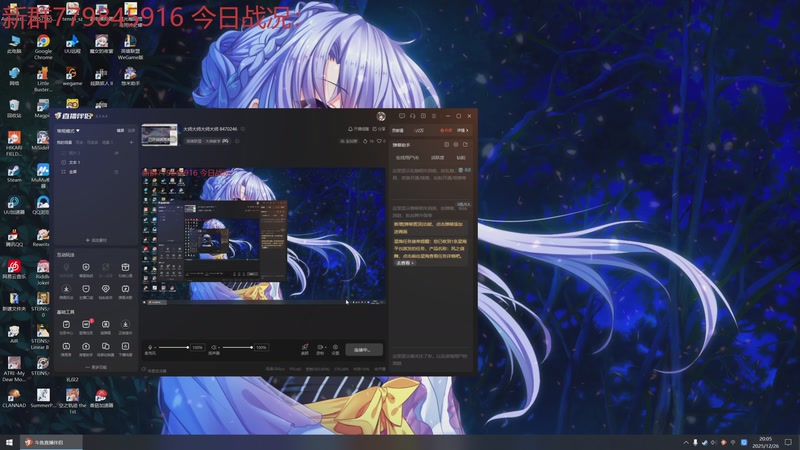800x450 pixels.
Task: Toggle the lock on the 全屏 source
Action: [x=116, y=172]
